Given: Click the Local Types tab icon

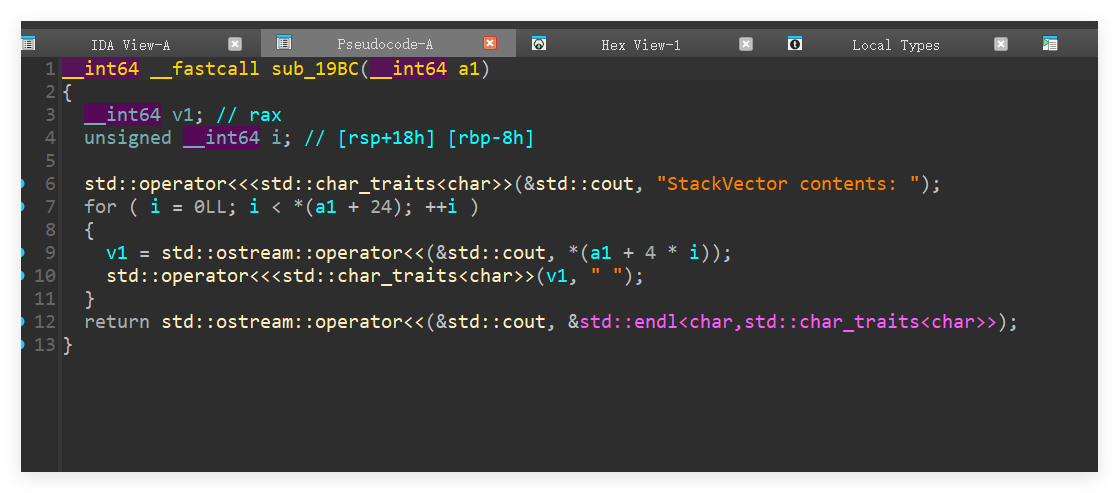Looking at the screenshot, I should pos(795,44).
